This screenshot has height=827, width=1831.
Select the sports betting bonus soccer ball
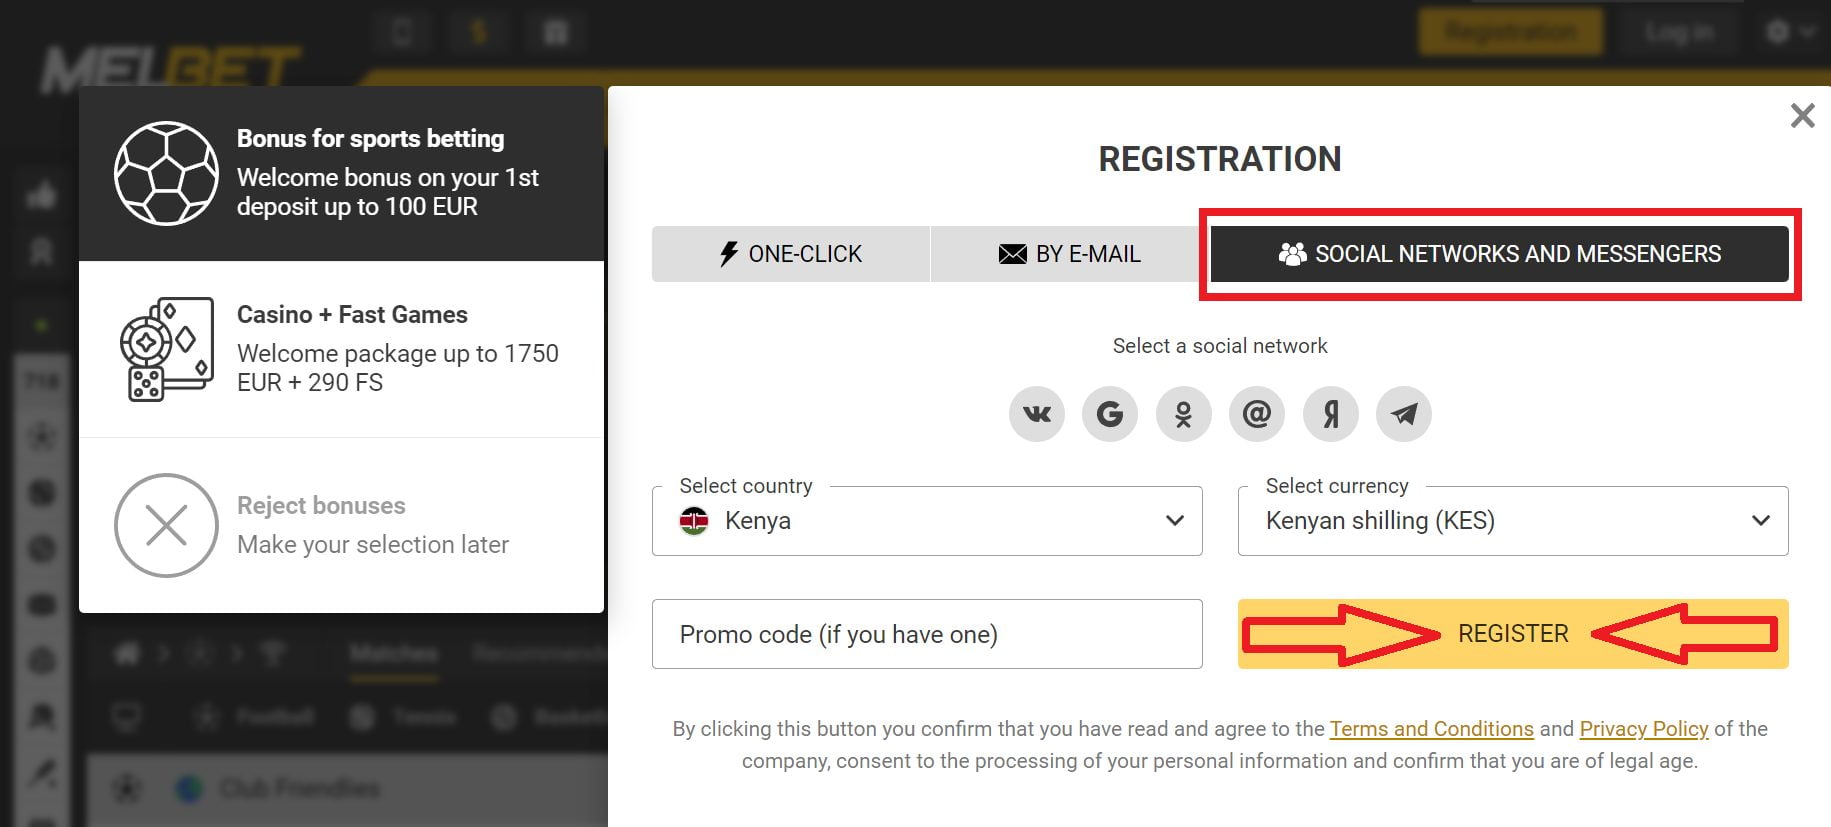(x=166, y=173)
